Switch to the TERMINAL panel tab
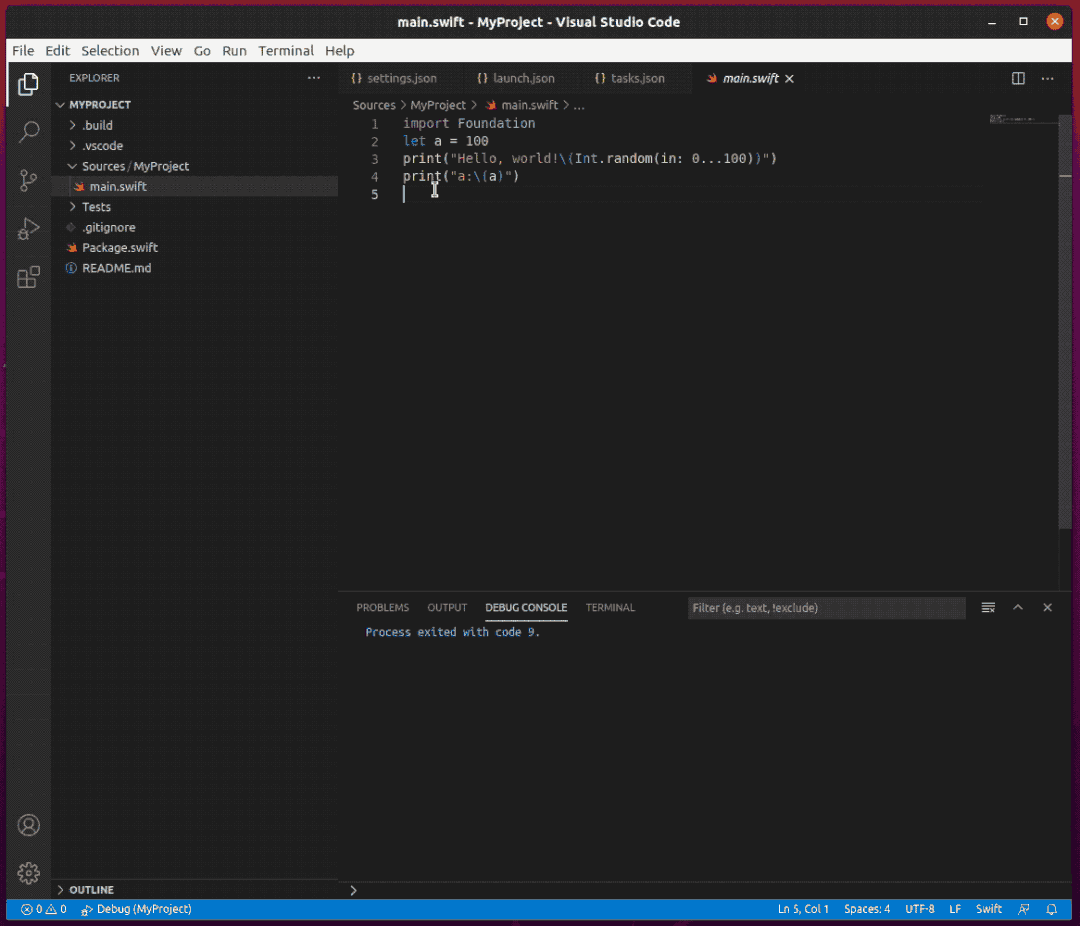Viewport: 1080px width, 926px height. pyautogui.click(x=610, y=608)
